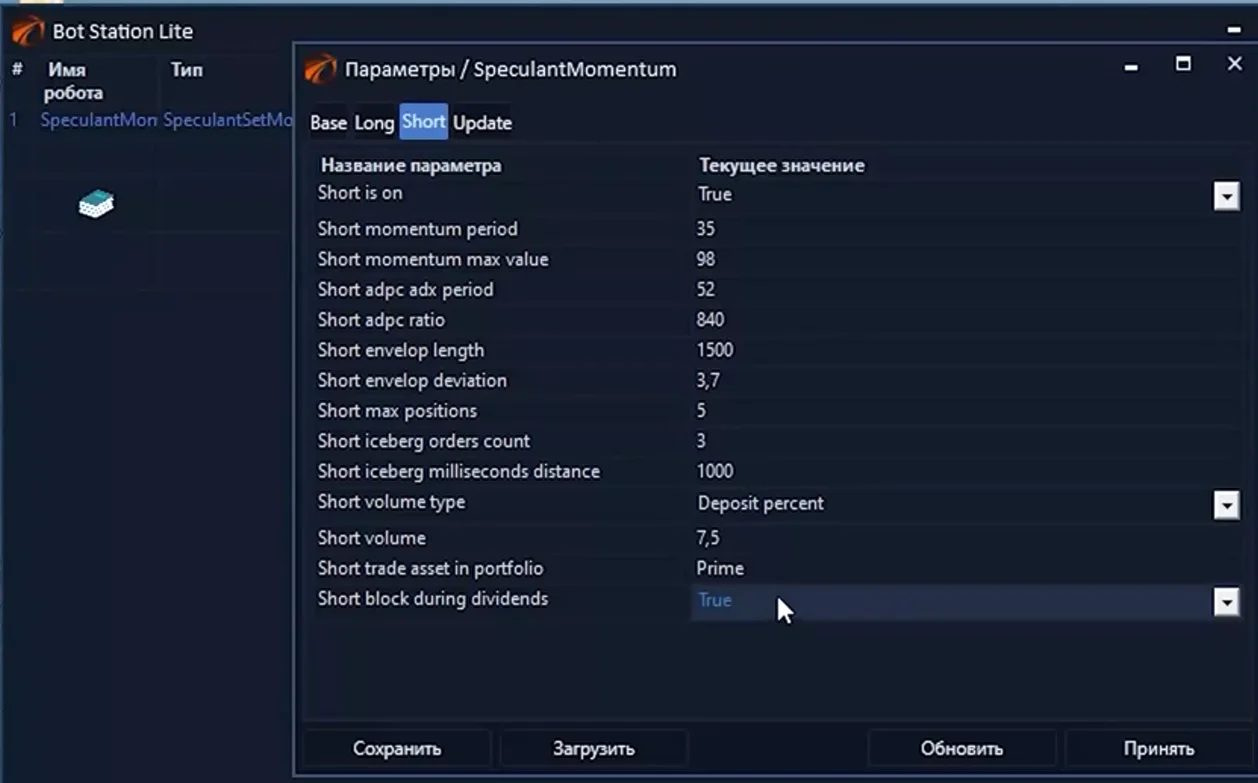This screenshot has height=783, width=1258.
Task: Click the Имя робота column header
Action: point(73,81)
